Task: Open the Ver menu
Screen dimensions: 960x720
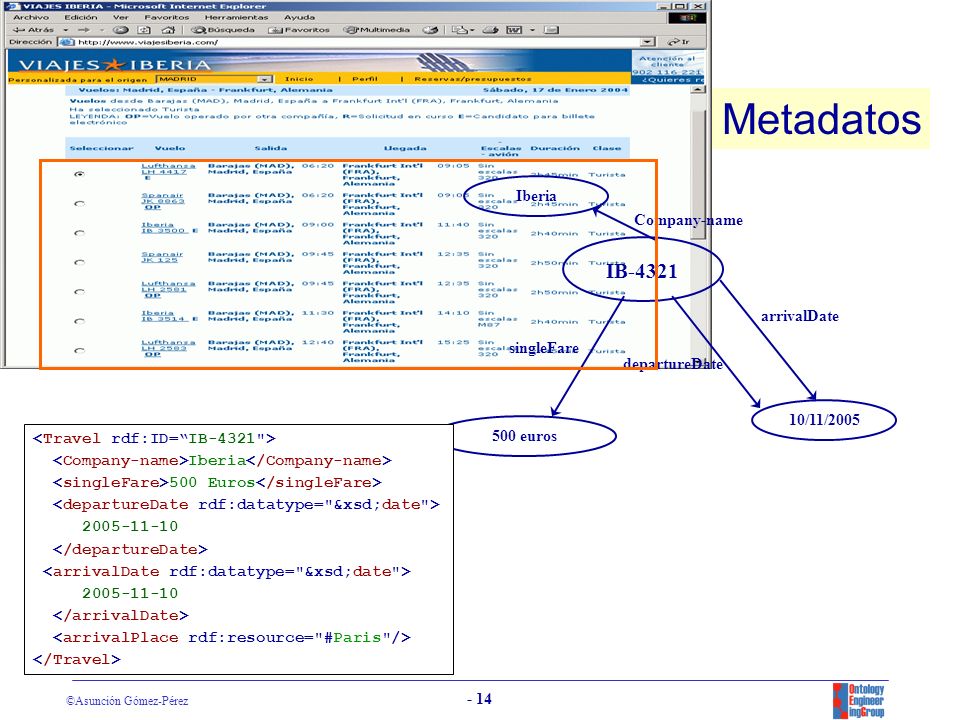Action: [121, 17]
